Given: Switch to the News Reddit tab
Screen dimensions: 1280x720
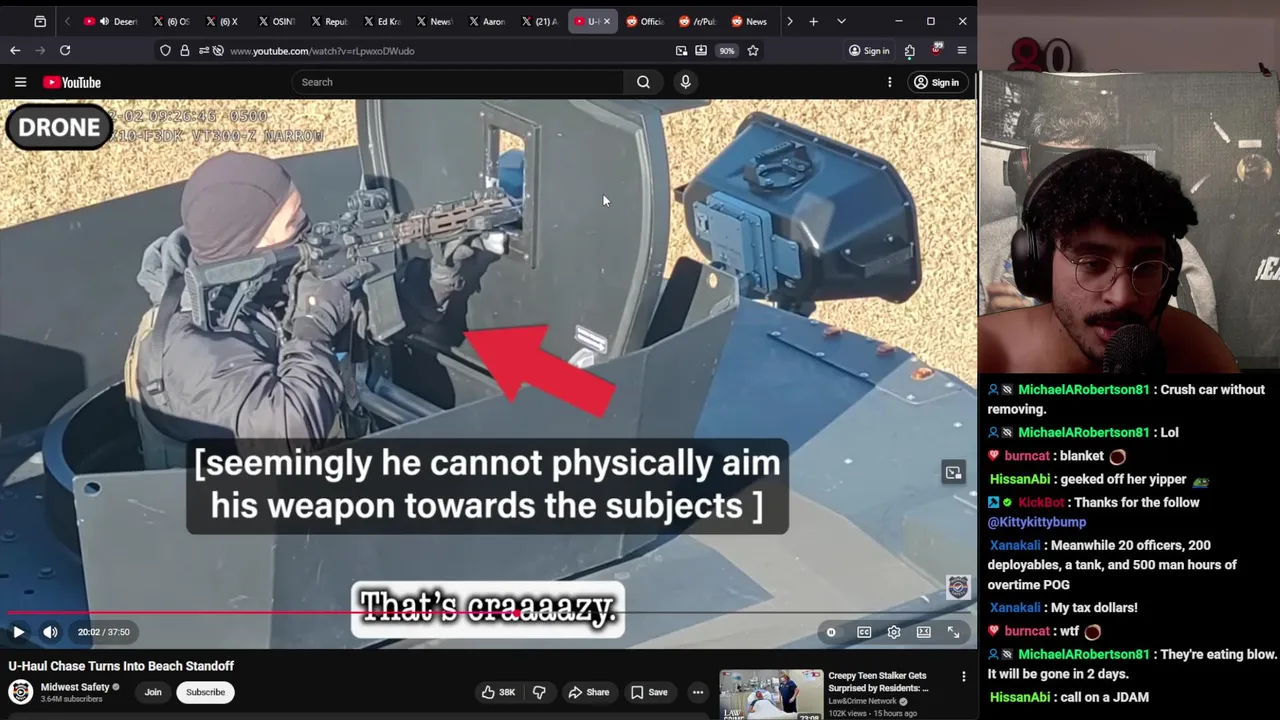Looking at the screenshot, I should 749,21.
